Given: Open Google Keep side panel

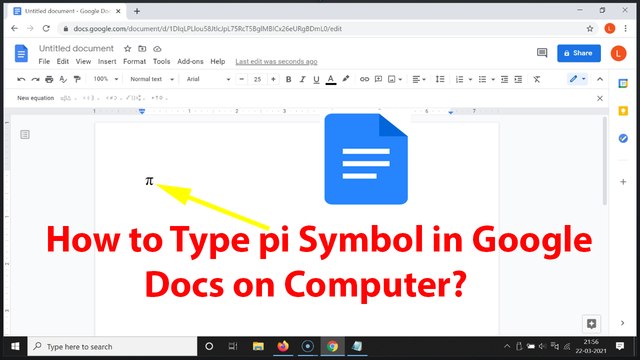Looking at the screenshot, I should coord(623,111).
